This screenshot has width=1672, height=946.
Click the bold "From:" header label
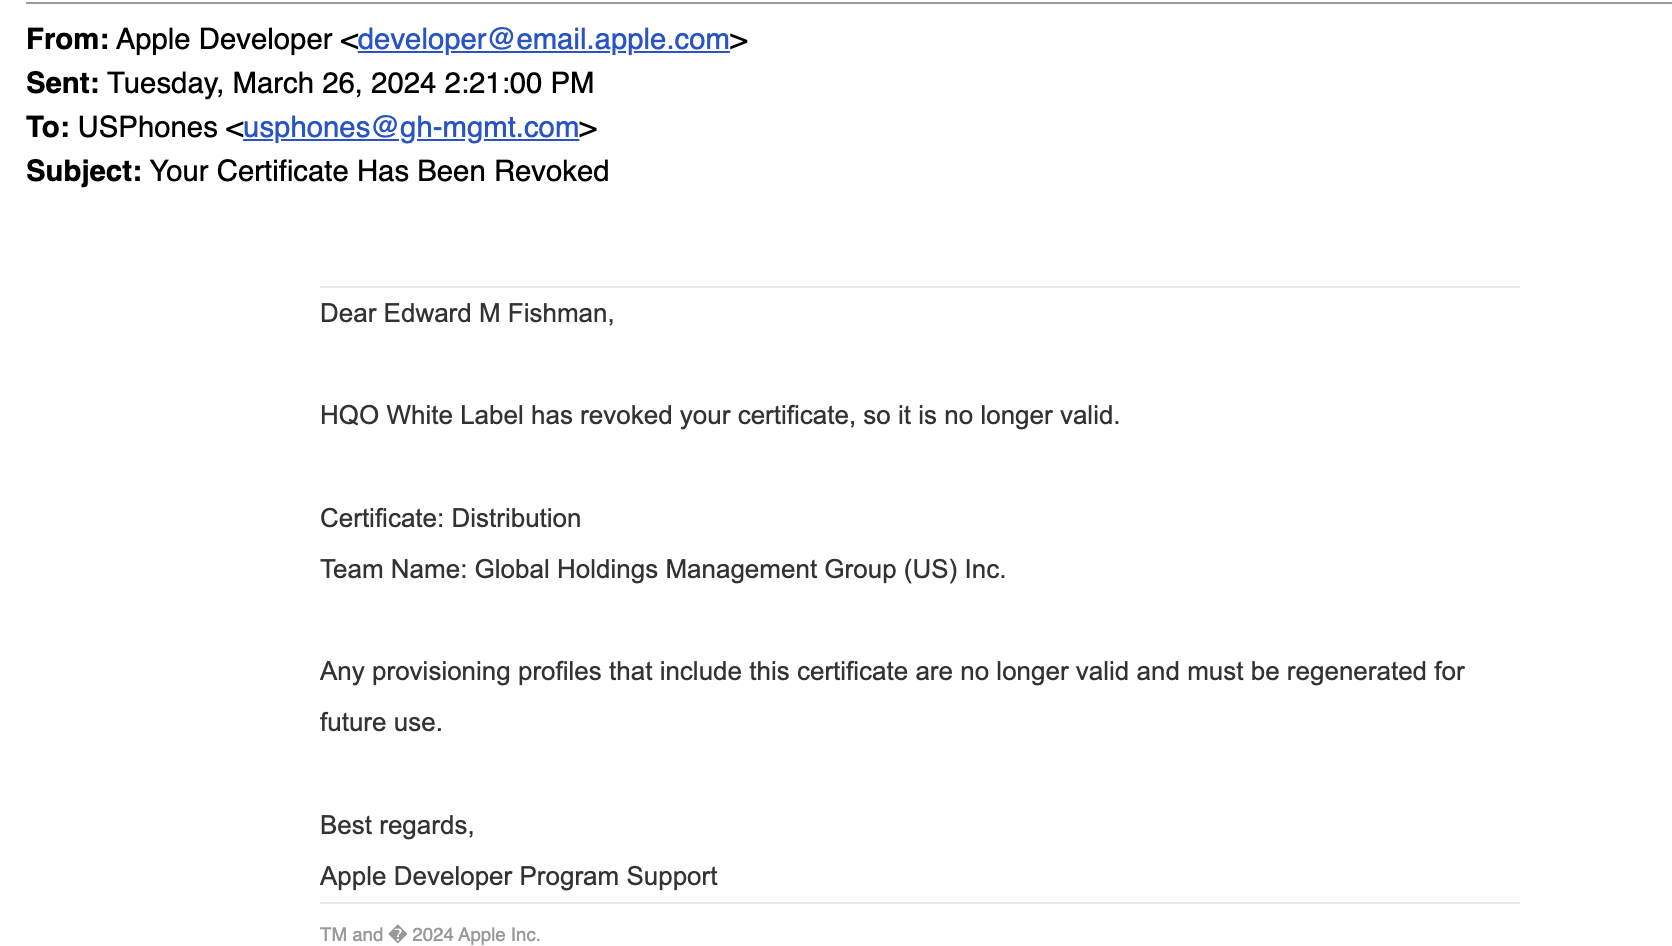tap(67, 40)
